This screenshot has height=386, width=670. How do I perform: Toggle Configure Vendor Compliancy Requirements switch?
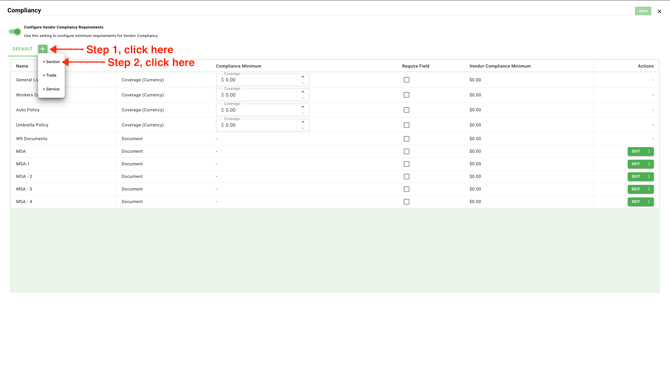(x=15, y=32)
